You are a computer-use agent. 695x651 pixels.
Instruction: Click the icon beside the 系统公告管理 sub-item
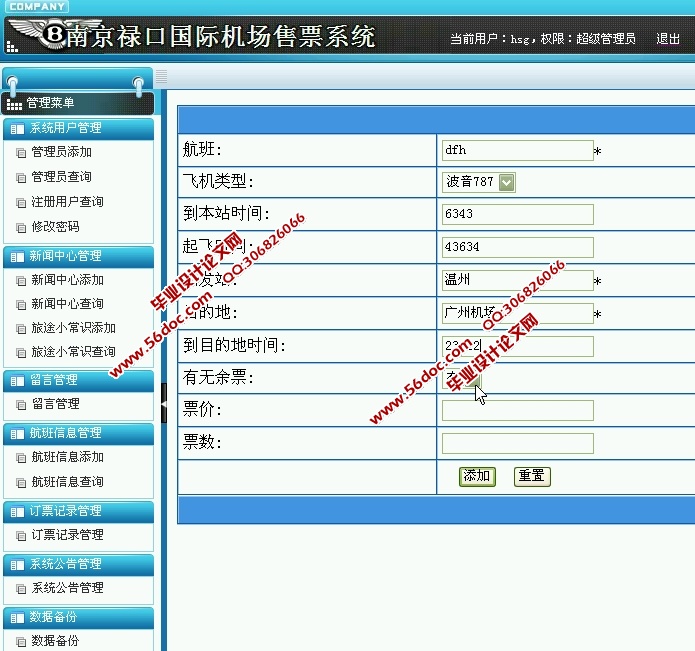(x=21, y=589)
